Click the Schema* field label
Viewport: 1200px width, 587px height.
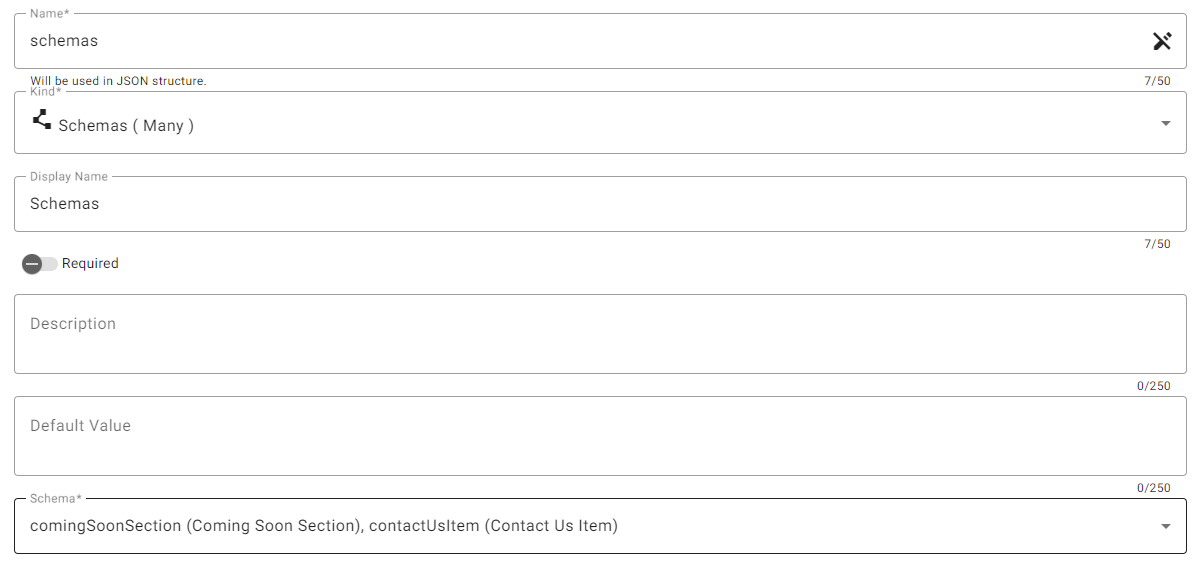pos(54,498)
